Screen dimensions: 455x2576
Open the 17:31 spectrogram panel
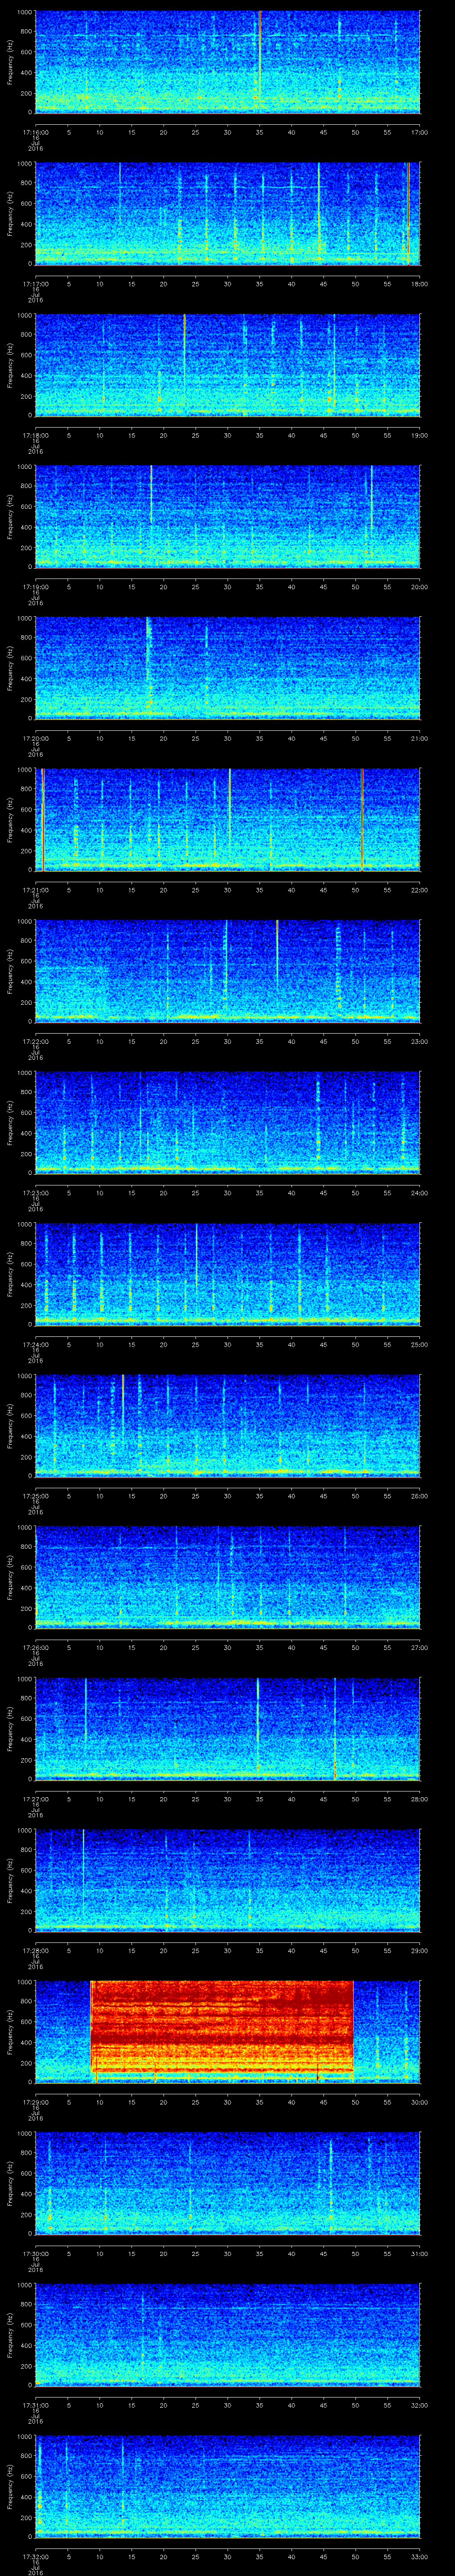click(x=227, y=2335)
